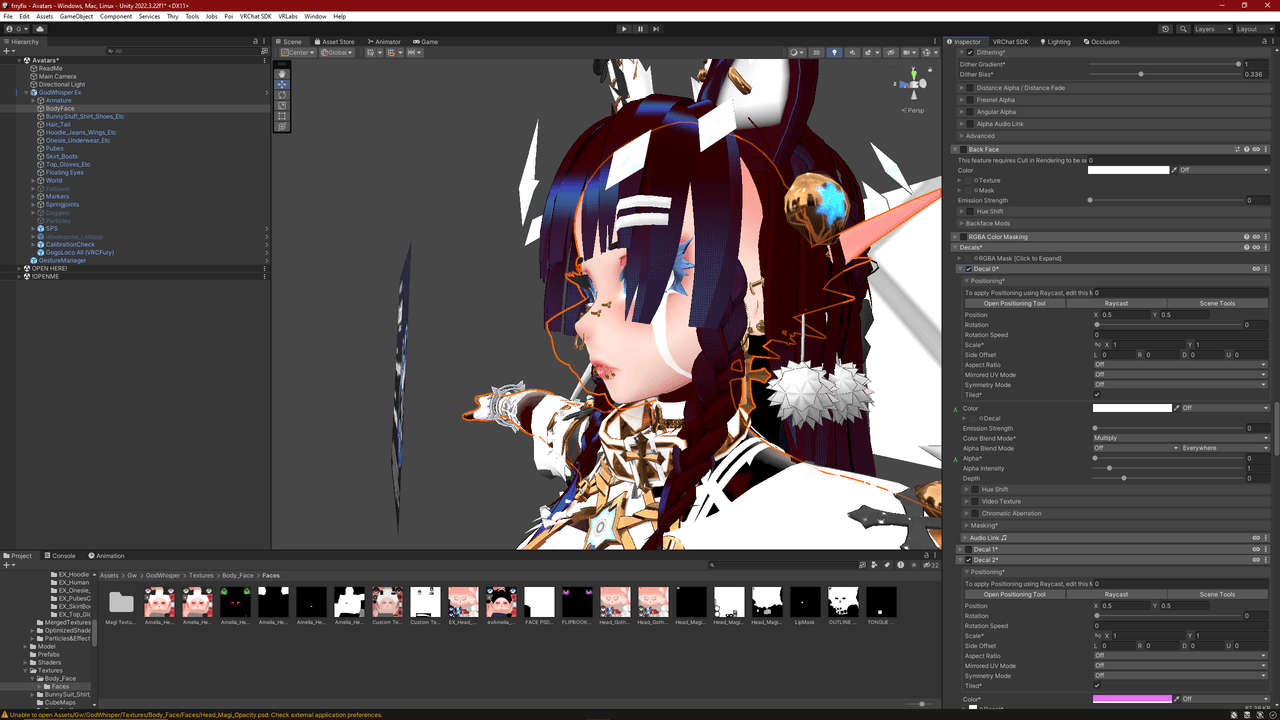
Task: Adjust the Dither Bias slider
Action: tap(1163, 74)
